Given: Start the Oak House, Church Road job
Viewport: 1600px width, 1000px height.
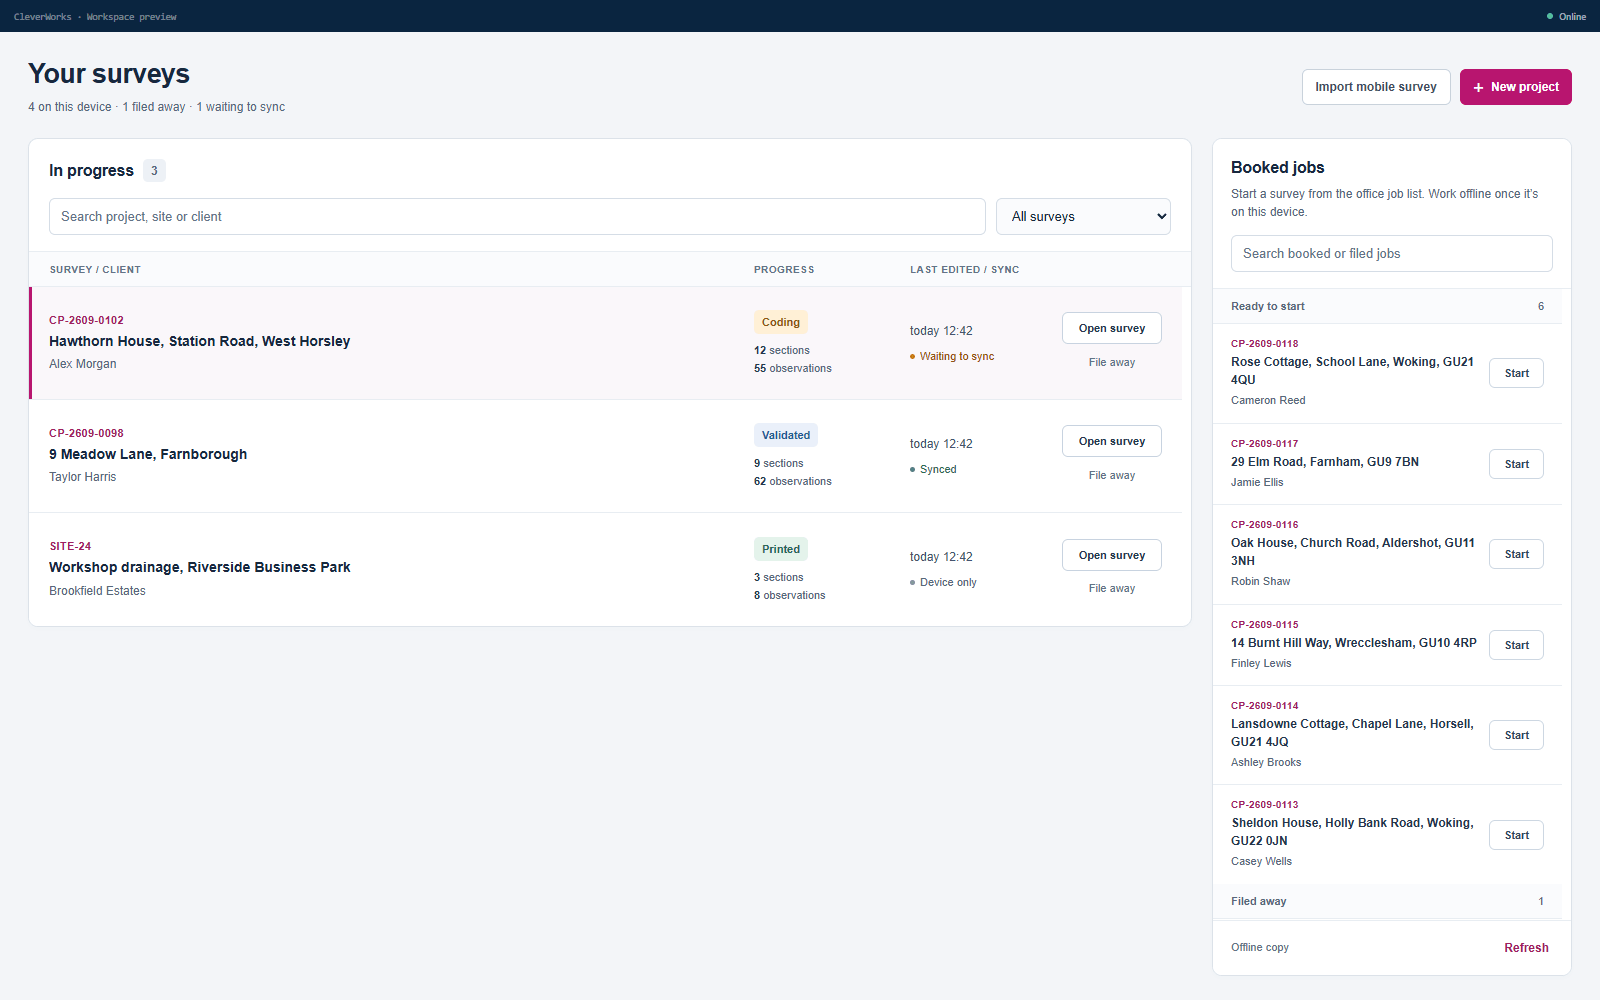Looking at the screenshot, I should click(x=1517, y=554).
